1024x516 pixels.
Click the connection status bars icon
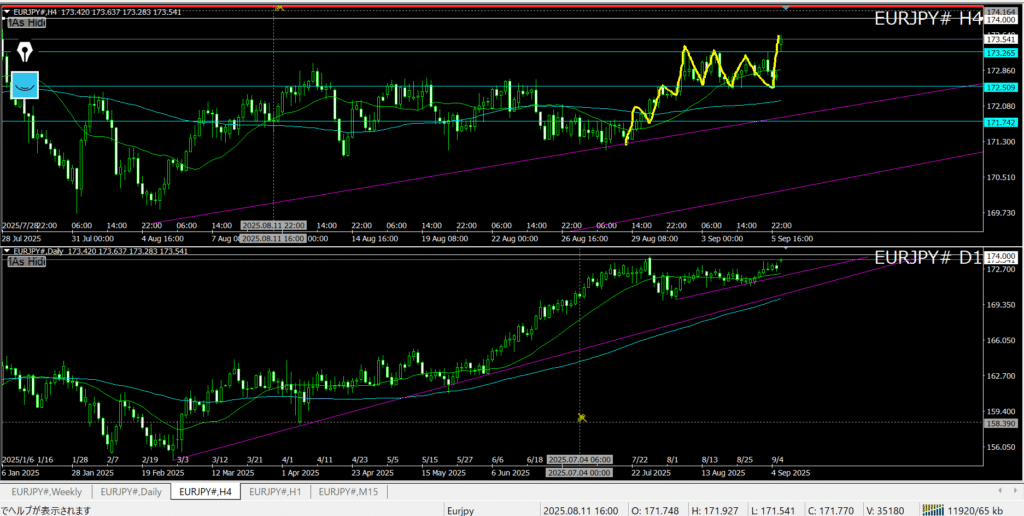[931, 509]
